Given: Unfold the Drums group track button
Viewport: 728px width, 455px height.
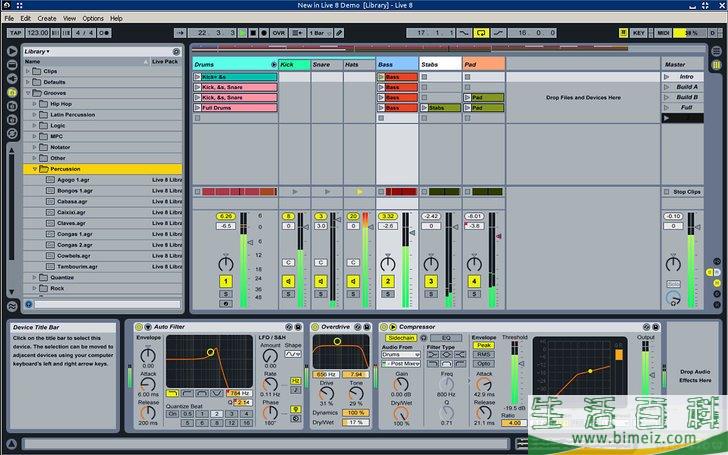Looking at the screenshot, I should pyautogui.click(x=273, y=65).
